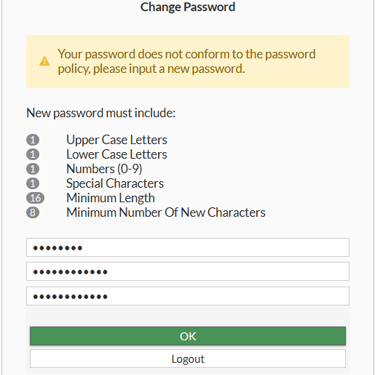Click the badge beside Lower Case Letters
This screenshot has height=375, width=375.
tap(33, 154)
